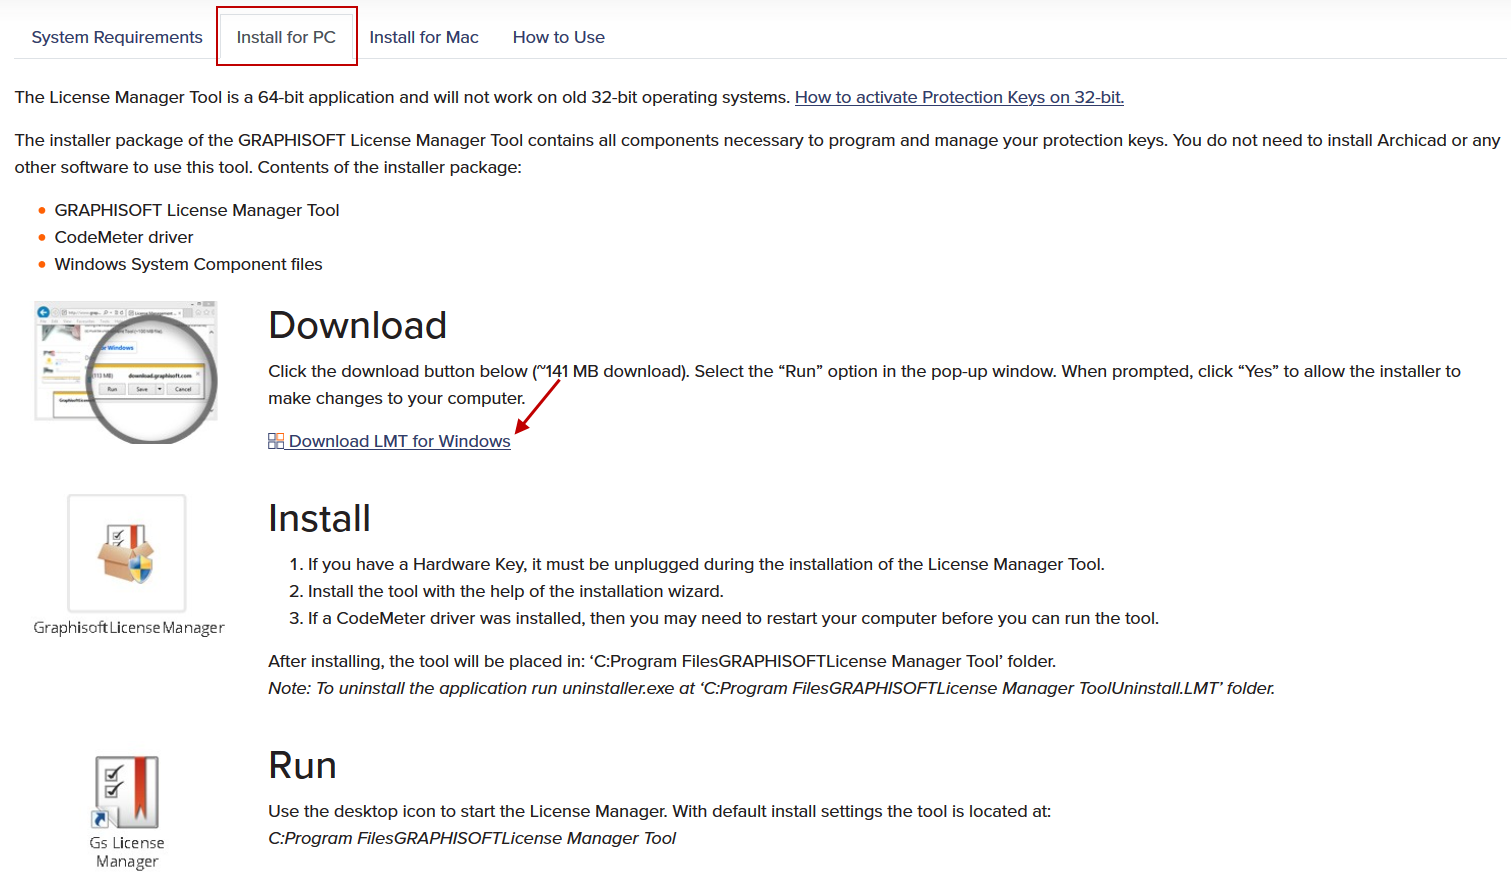Open the How to Use tab

click(x=559, y=37)
